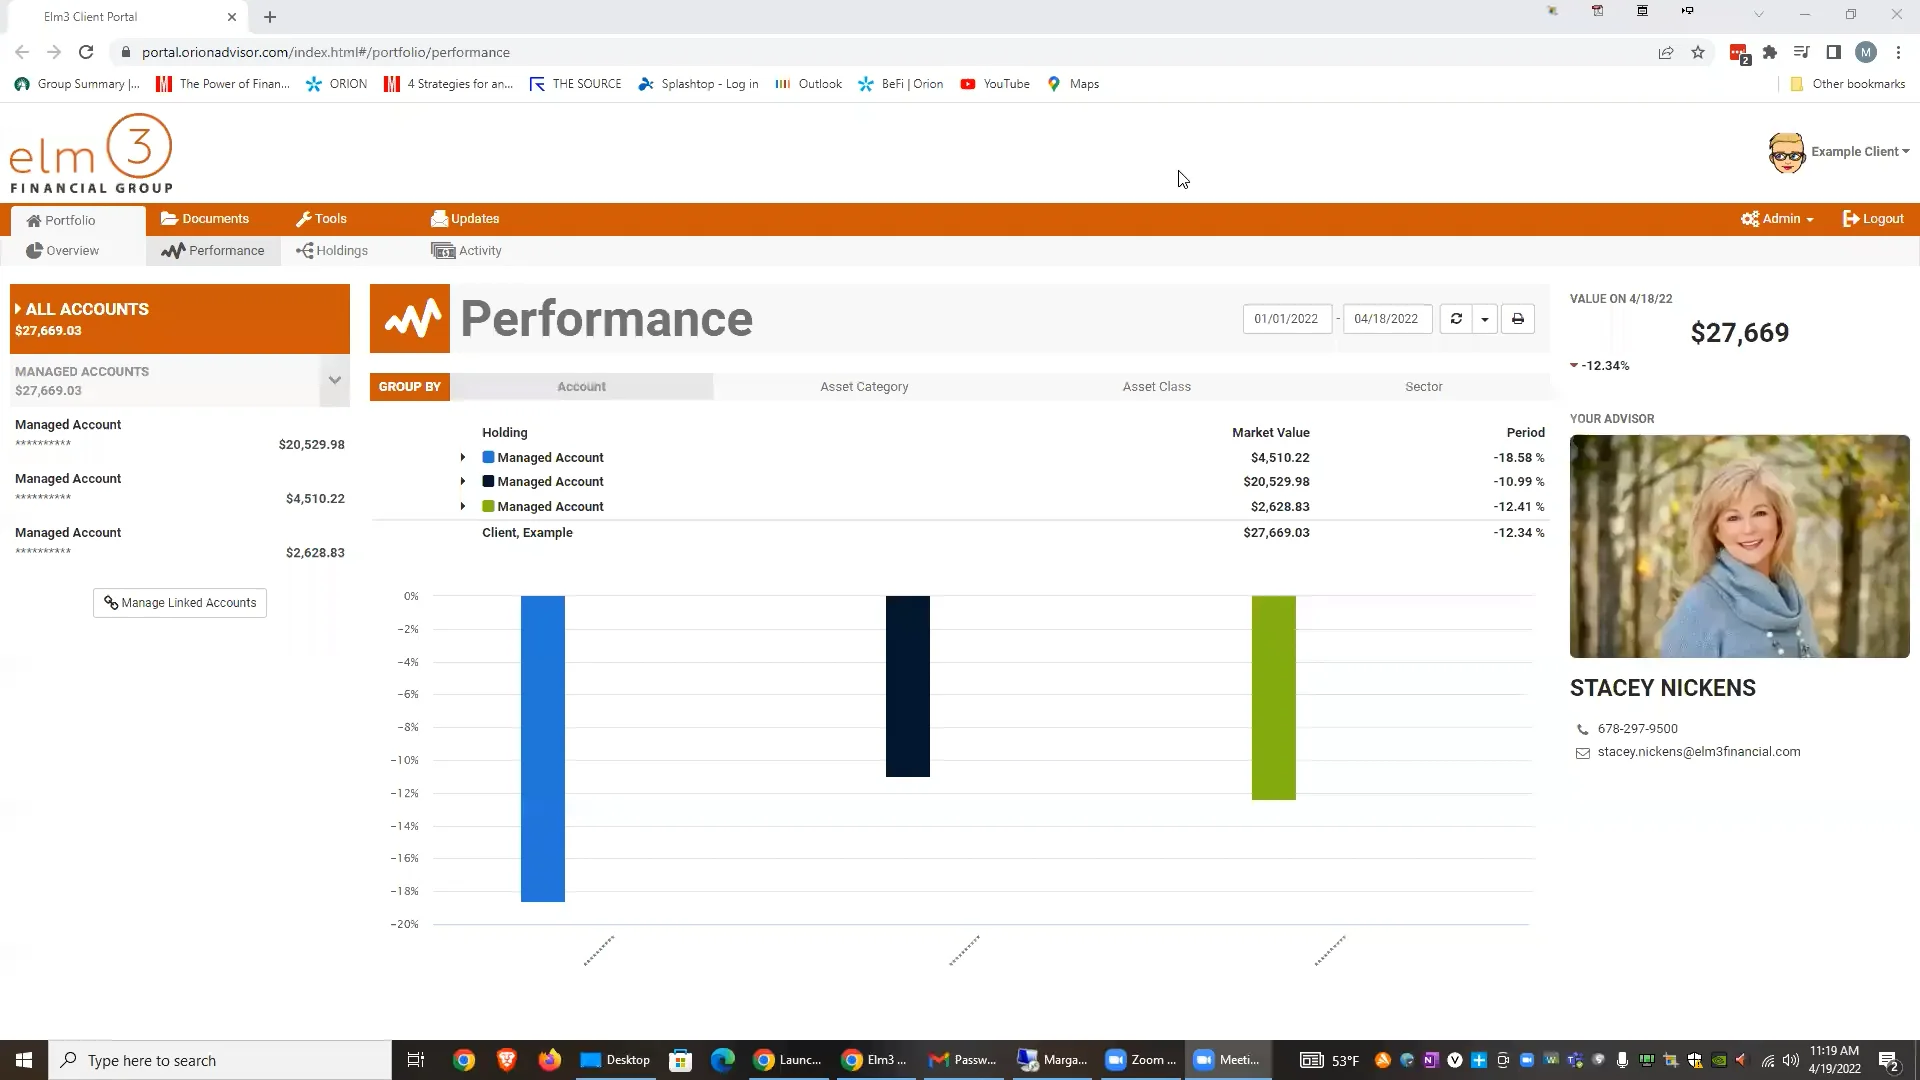The height and width of the screenshot is (1080, 1920).
Task: Click Manage Linked Accounts button
Action: (x=180, y=603)
